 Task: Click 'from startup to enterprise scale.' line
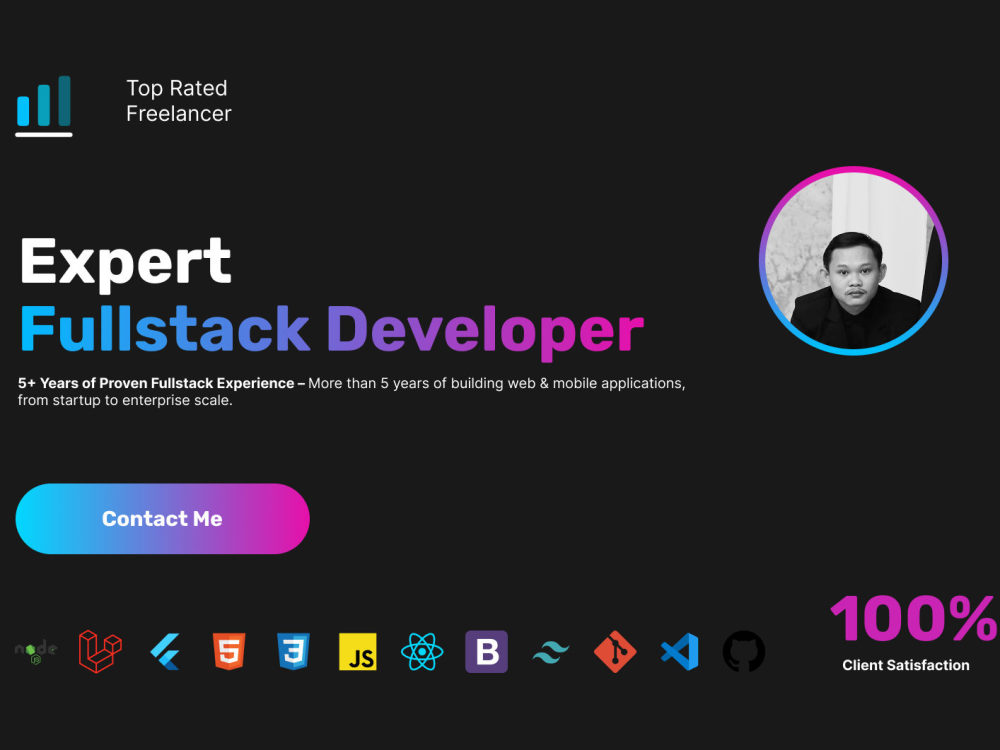pyautogui.click(x=125, y=401)
